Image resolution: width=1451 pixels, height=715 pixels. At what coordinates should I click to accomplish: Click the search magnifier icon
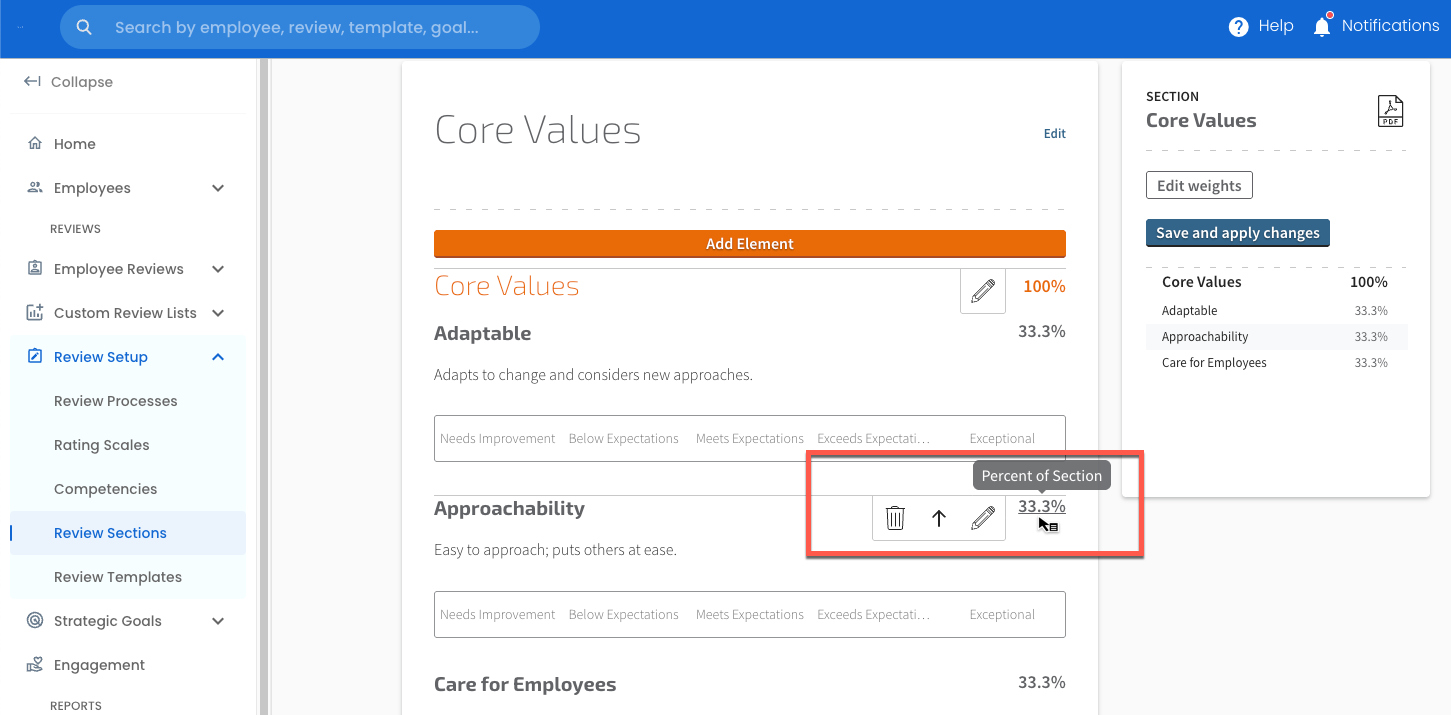(x=84, y=28)
